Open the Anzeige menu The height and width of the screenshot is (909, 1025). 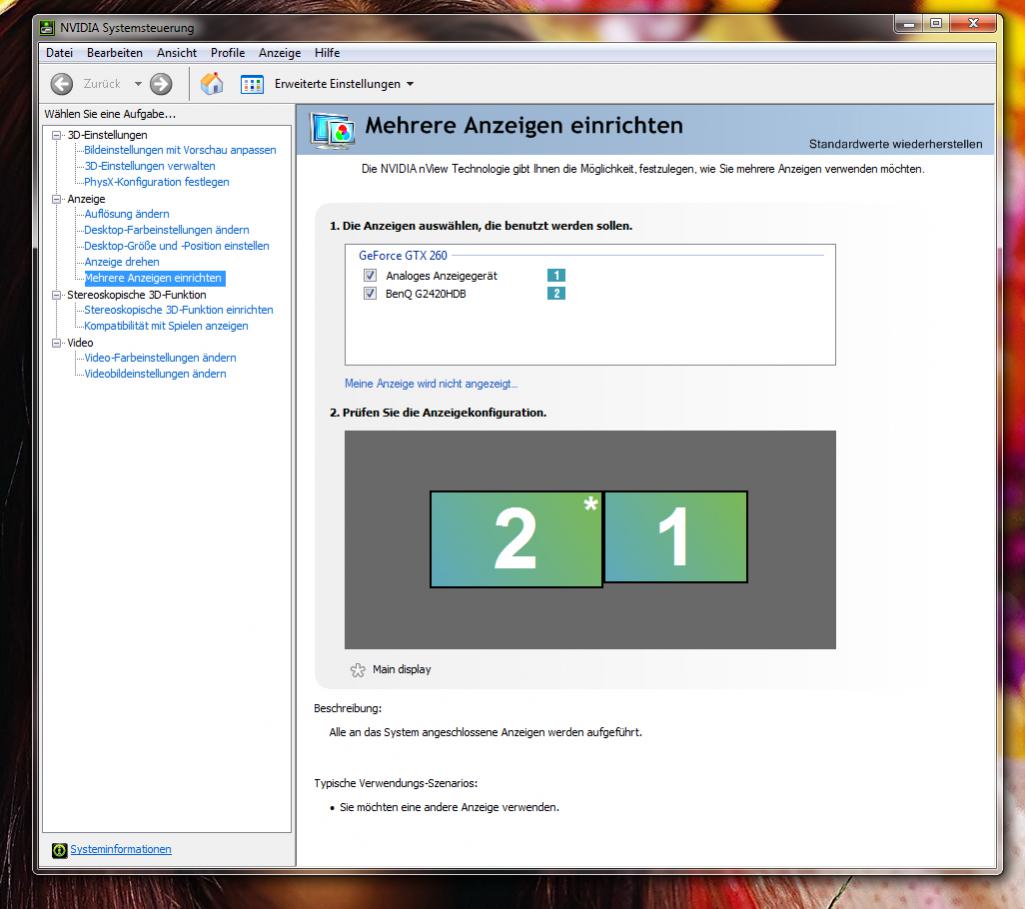click(280, 53)
